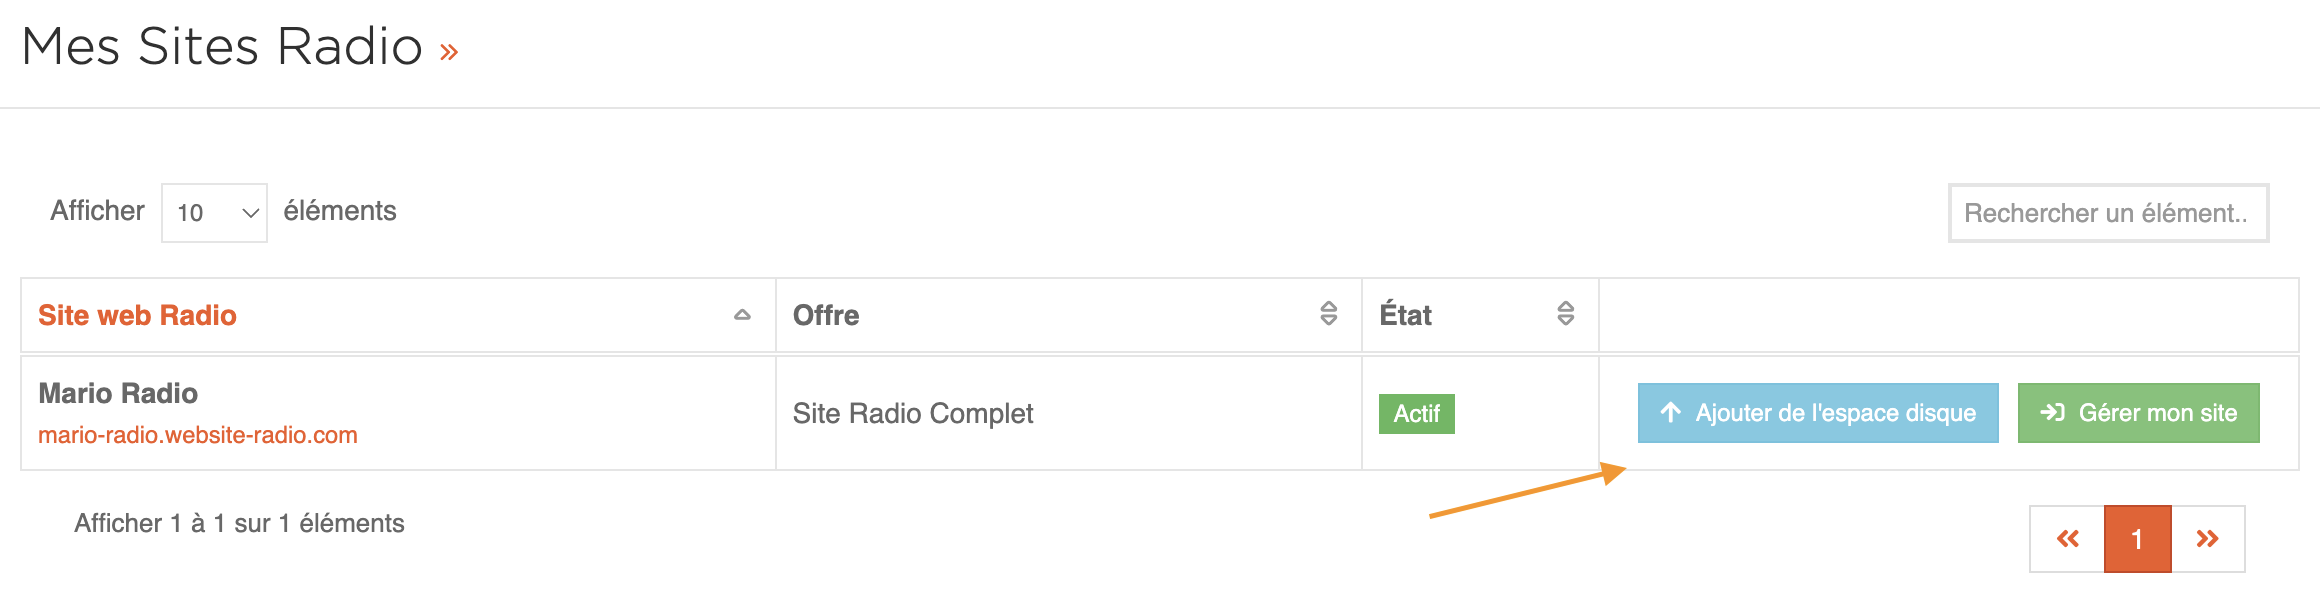Click the Site Radio Complet offer cell
The height and width of the screenshot is (608, 2320).
(913, 413)
